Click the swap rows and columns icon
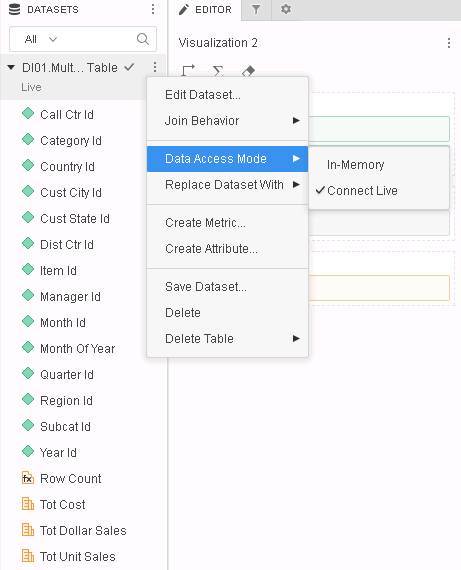Screen dimensions: 461x570 tap(188, 70)
